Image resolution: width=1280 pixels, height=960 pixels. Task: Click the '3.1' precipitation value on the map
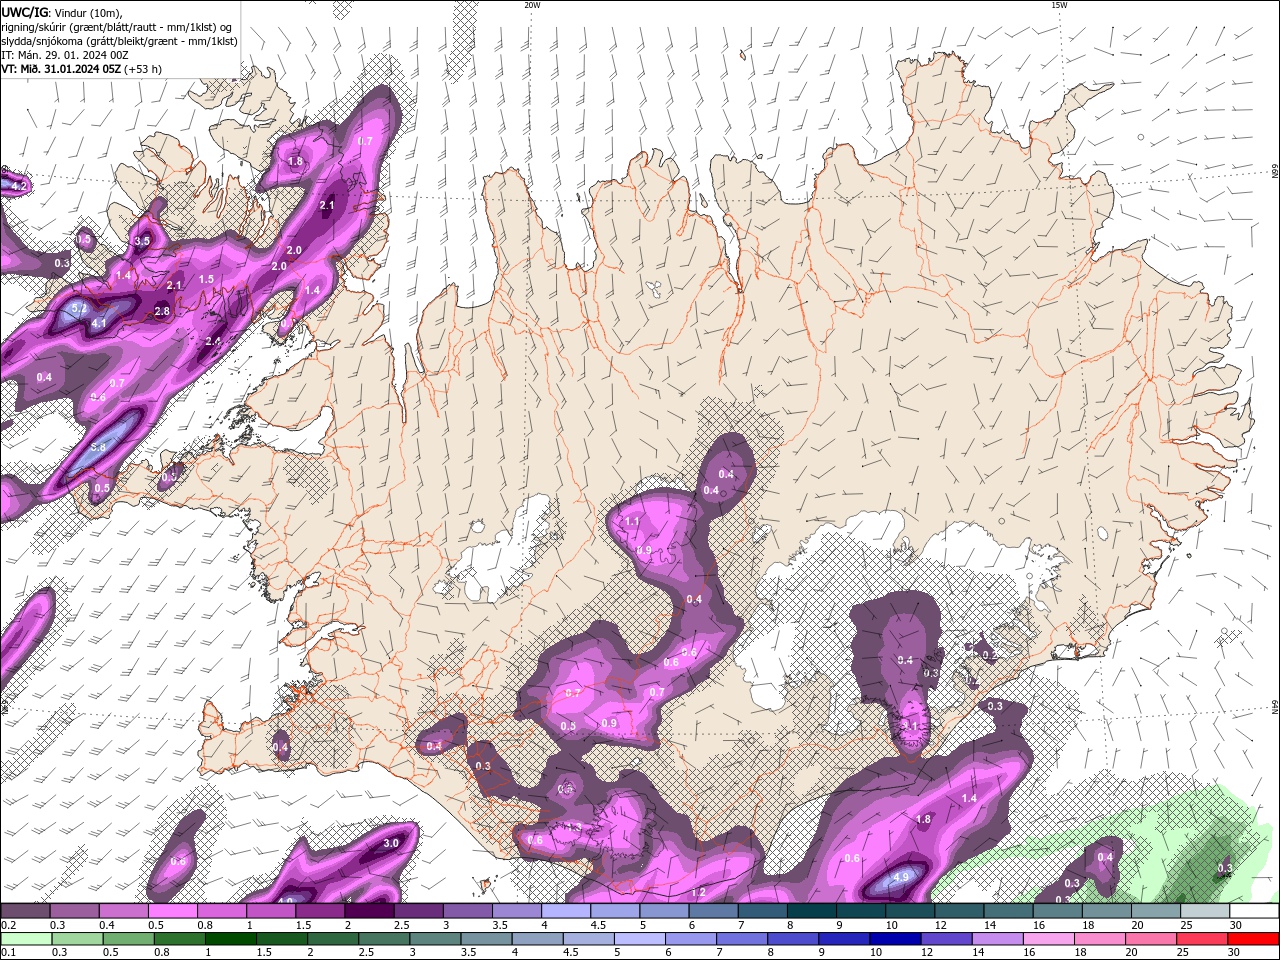tap(910, 726)
